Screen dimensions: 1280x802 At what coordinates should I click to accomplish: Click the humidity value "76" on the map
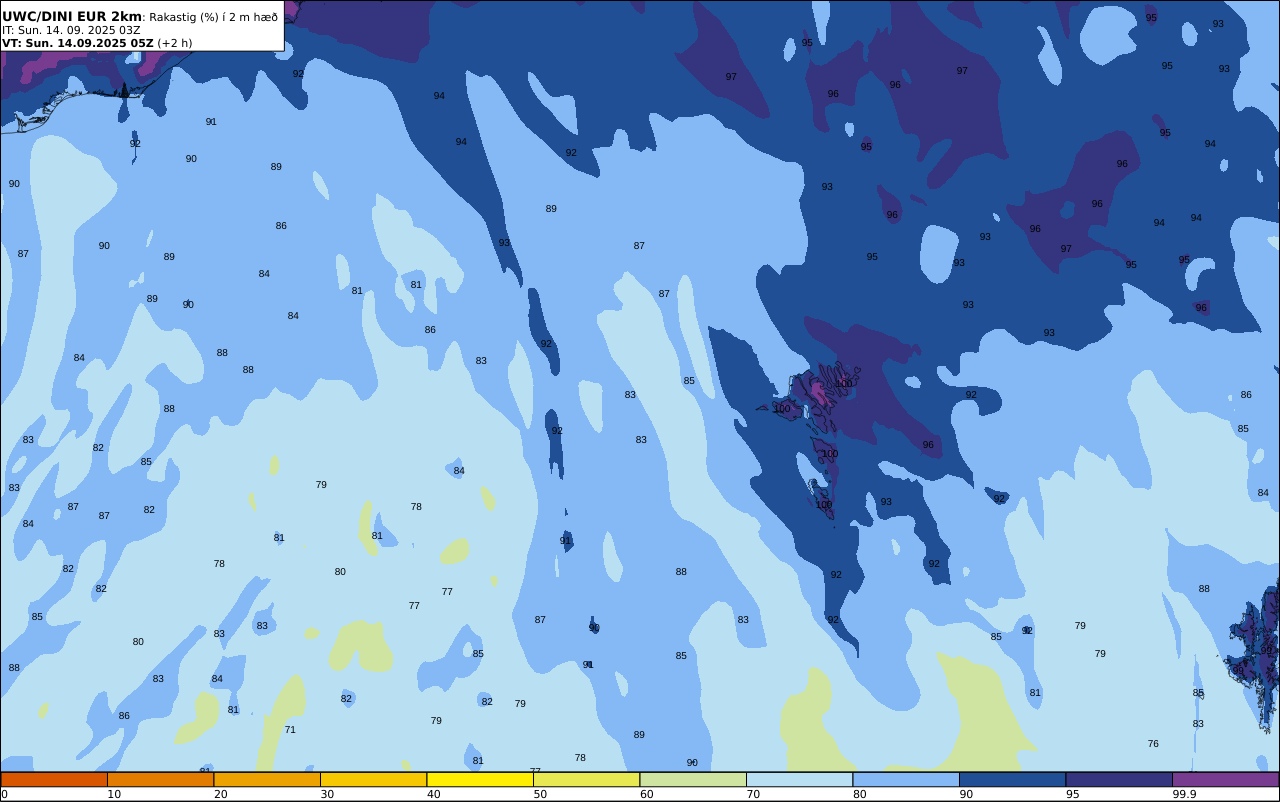(x=1153, y=744)
